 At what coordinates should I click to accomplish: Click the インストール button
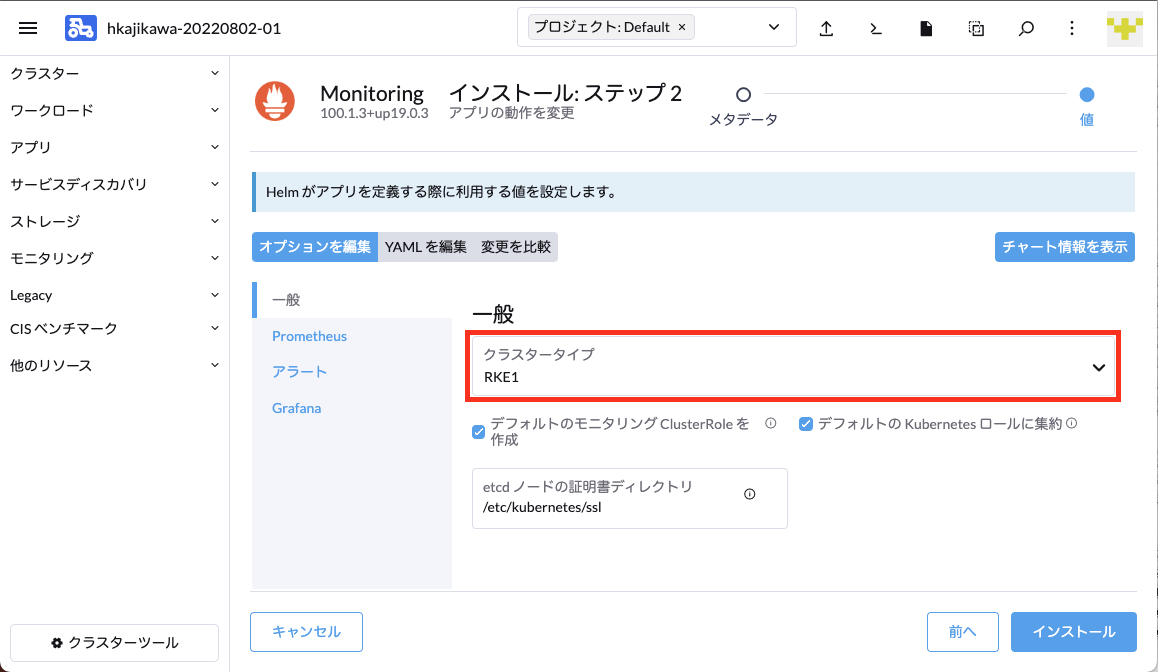[1073, 631]
